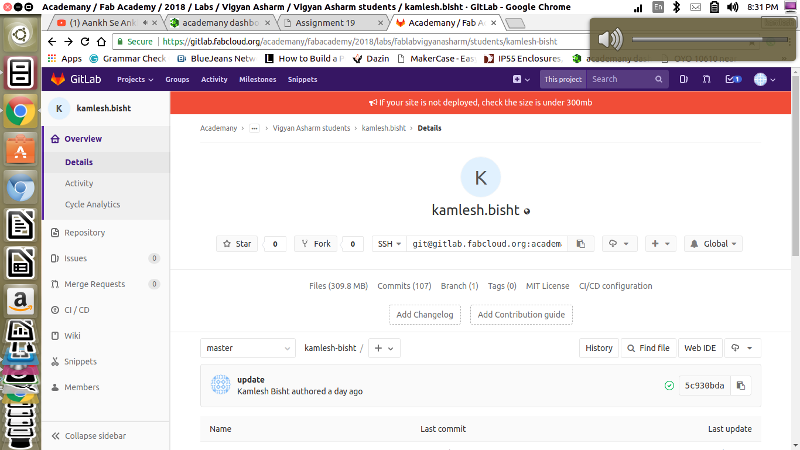The image size is (800, 450).
Task: Open the Todos icon with badge
Action: tap(733, 79)
